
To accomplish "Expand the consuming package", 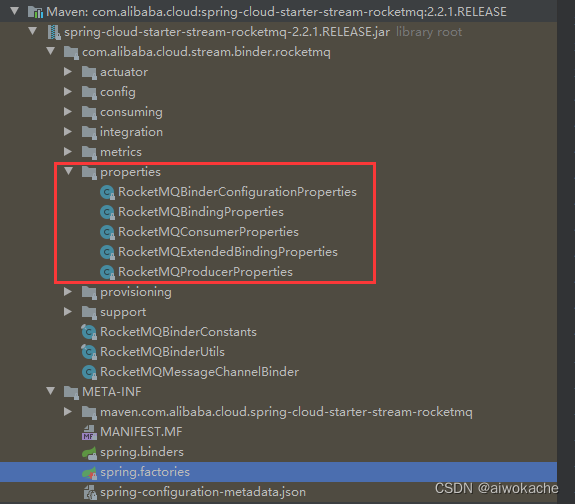I will click(68, 111).
